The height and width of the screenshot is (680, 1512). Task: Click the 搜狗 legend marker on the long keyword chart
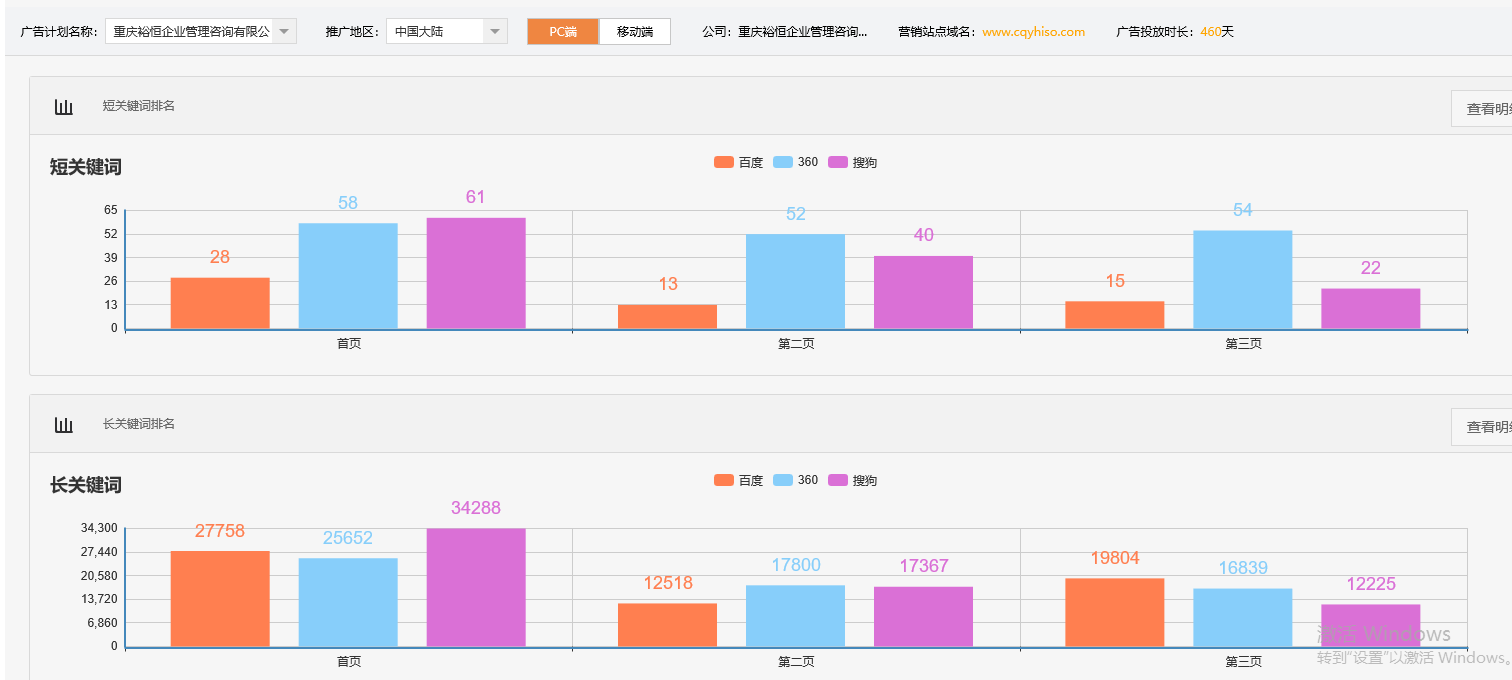coord(837,479)
